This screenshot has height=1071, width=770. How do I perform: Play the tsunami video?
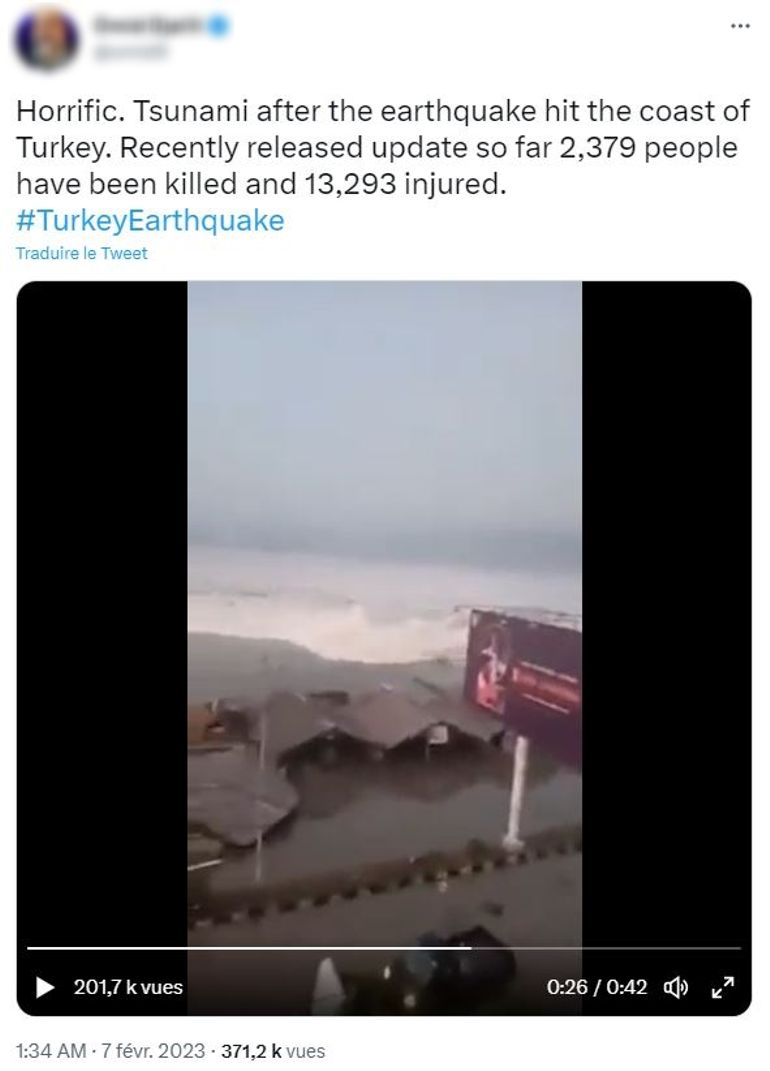tap(45, 987)
